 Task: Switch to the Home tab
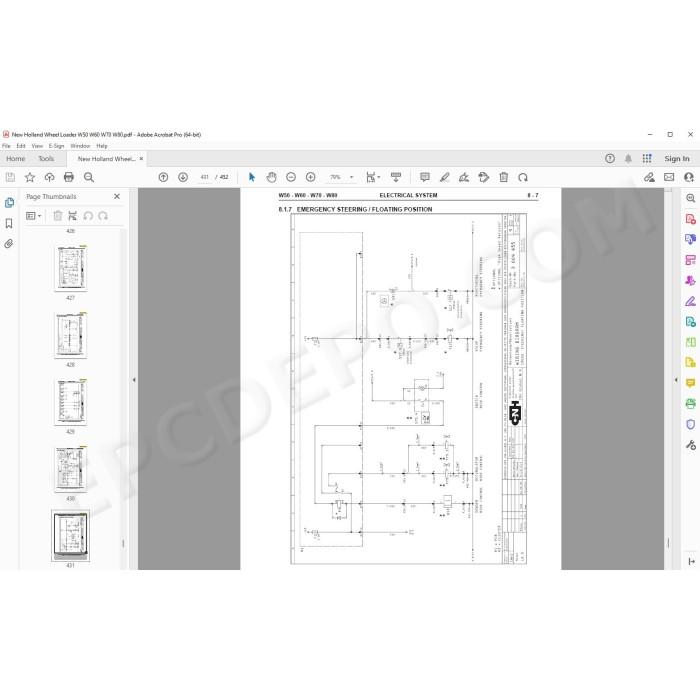point(16,158)
